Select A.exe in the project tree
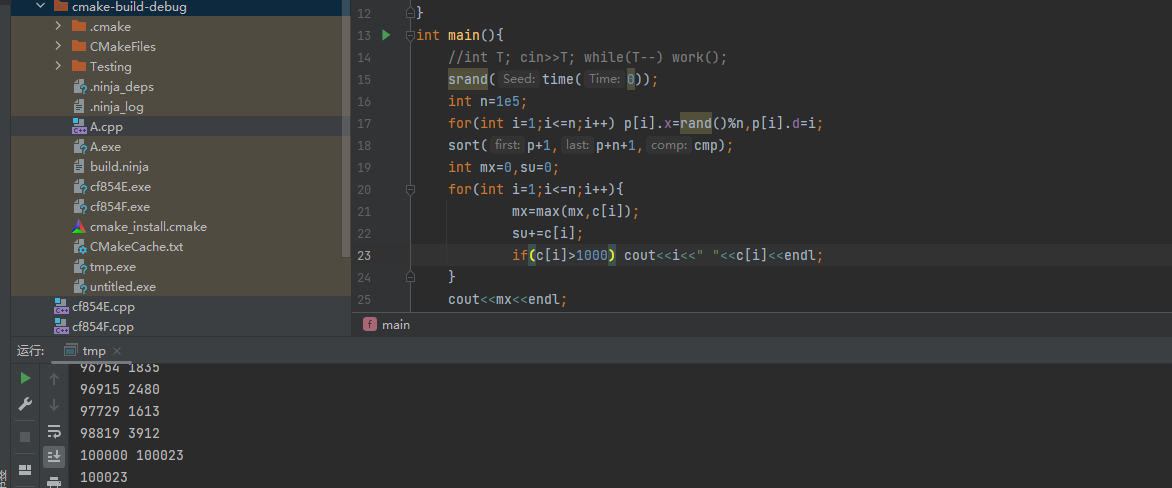Screen dimensions: 1172x488 tap(105, 147)
